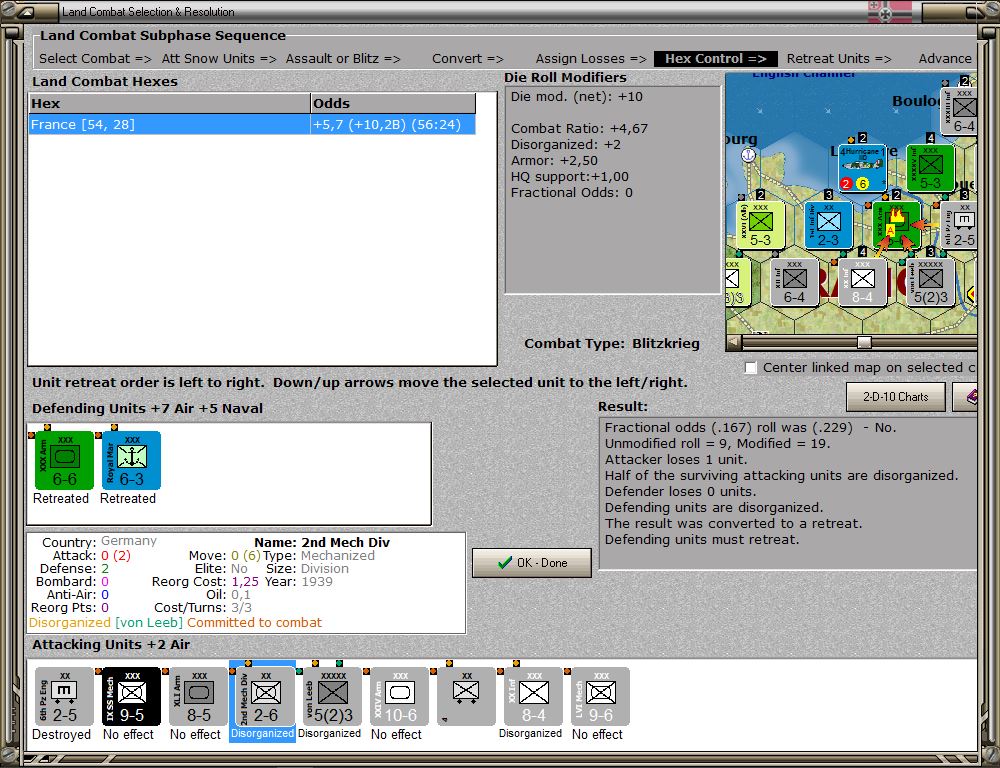Select the blue Royal Mar 6-3 defender

pyautogui.click(x=131, y=460)
